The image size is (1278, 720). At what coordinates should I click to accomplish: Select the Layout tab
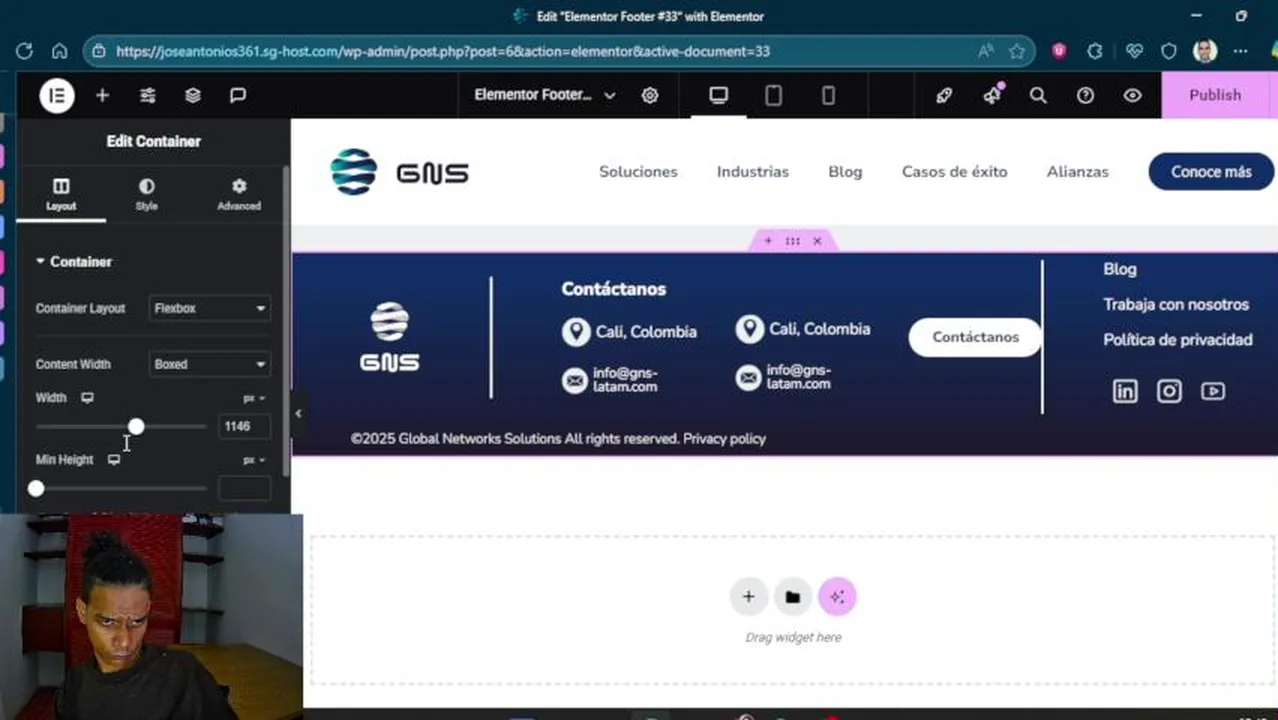pyautogui.click(x=61, y=194)
